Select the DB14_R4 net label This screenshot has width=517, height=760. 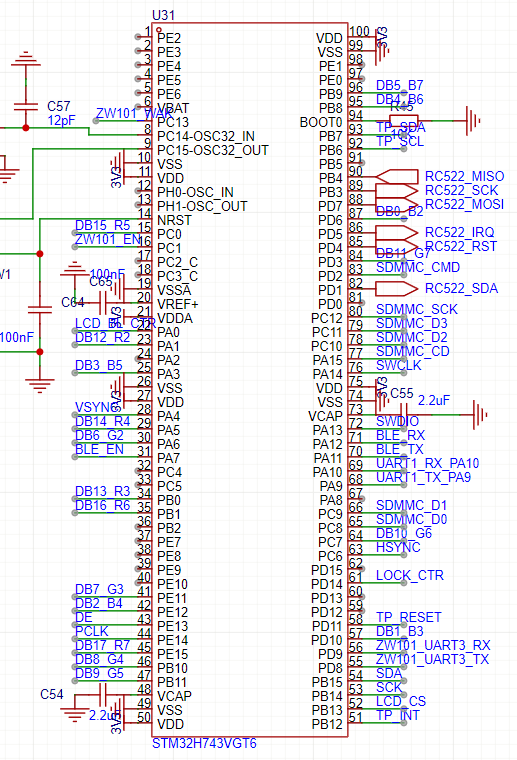coord(102,421)
